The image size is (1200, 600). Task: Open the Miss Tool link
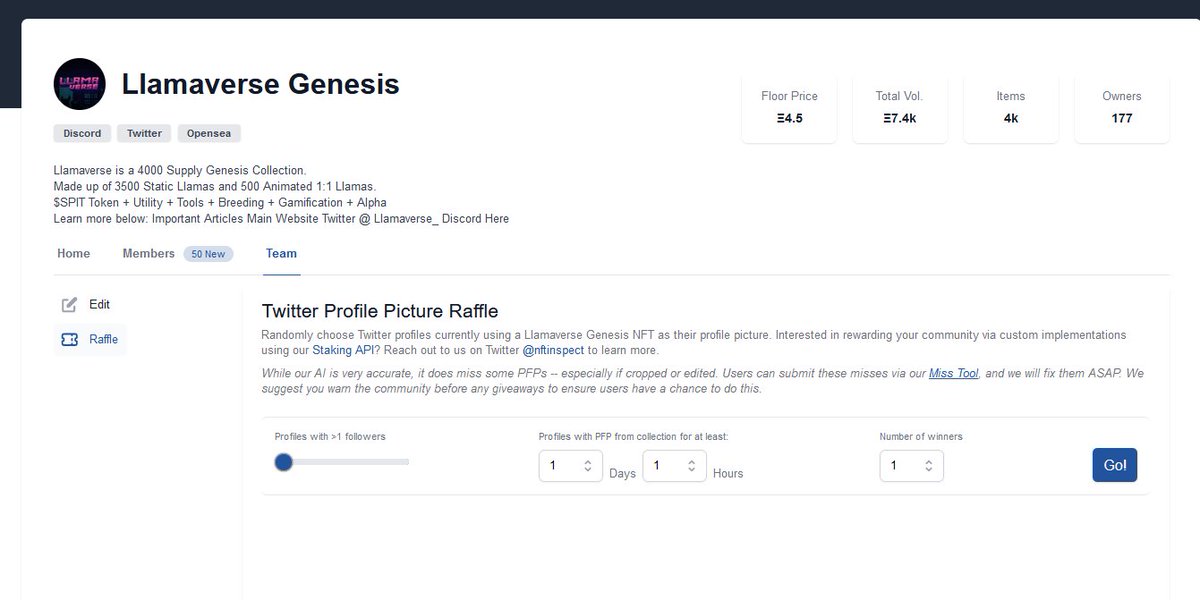(953, 373)
